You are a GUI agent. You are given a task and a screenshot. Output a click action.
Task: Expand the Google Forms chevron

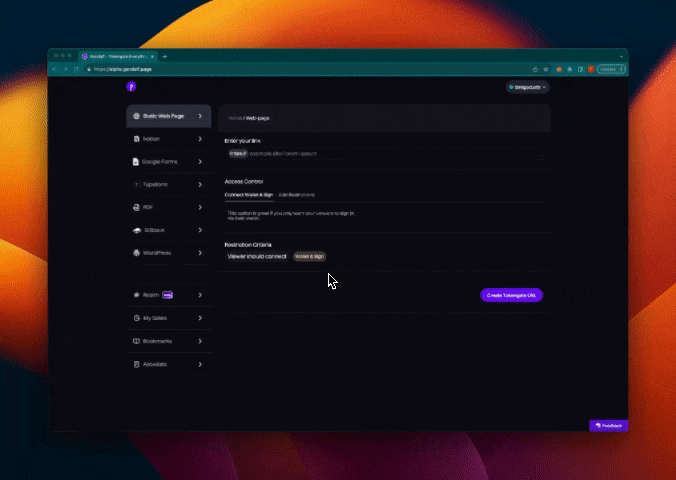200,162
